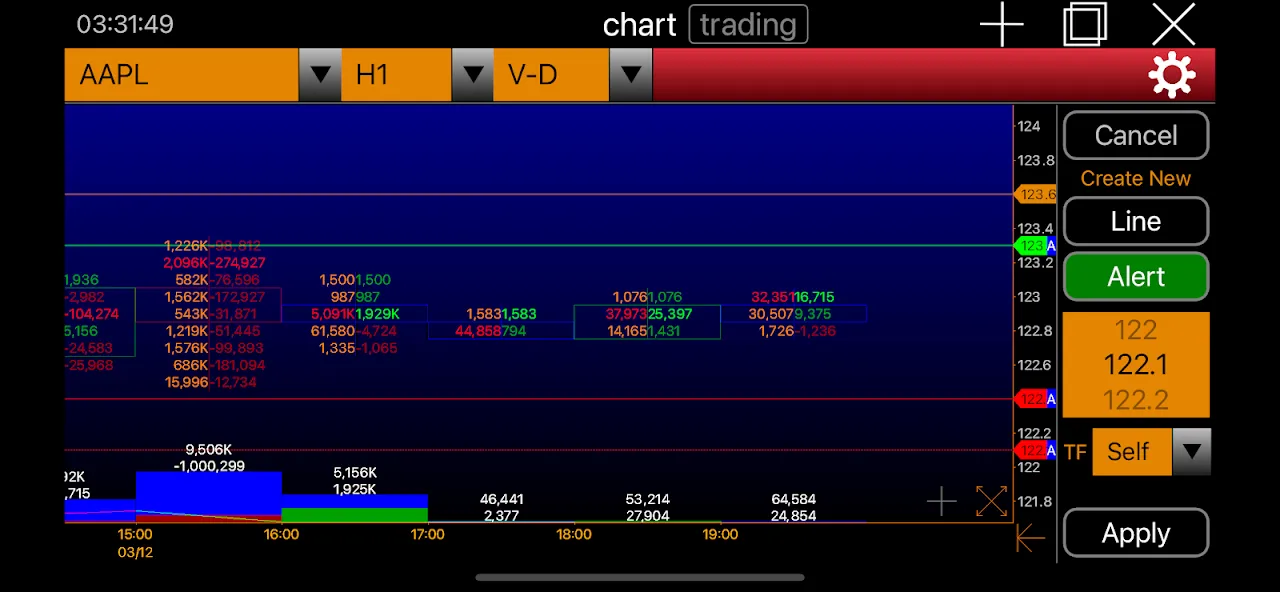Screen dimensions: 1280x592
Task: Pick 122.2 in the price picker
Action: (x=1135, y=401)
